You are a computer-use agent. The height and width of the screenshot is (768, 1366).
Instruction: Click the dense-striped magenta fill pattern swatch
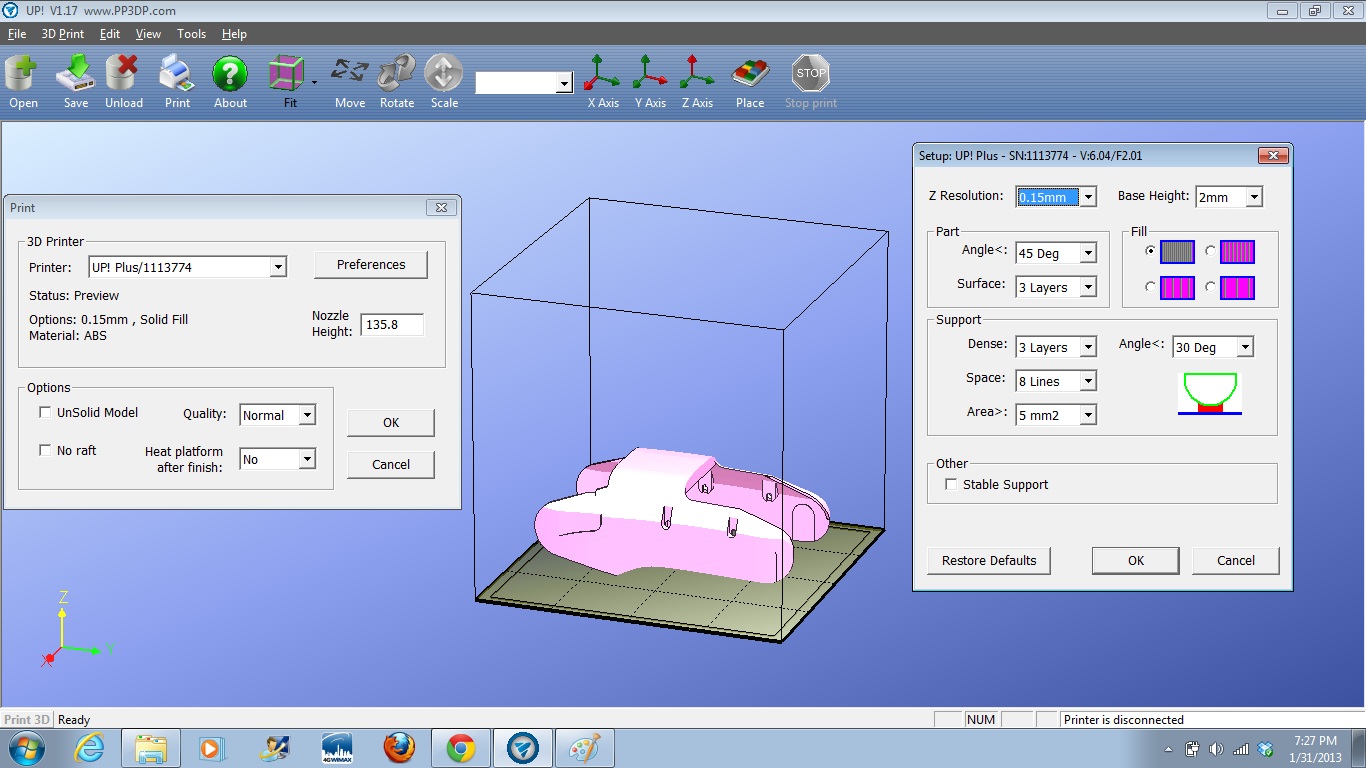tap(1237, 251)
